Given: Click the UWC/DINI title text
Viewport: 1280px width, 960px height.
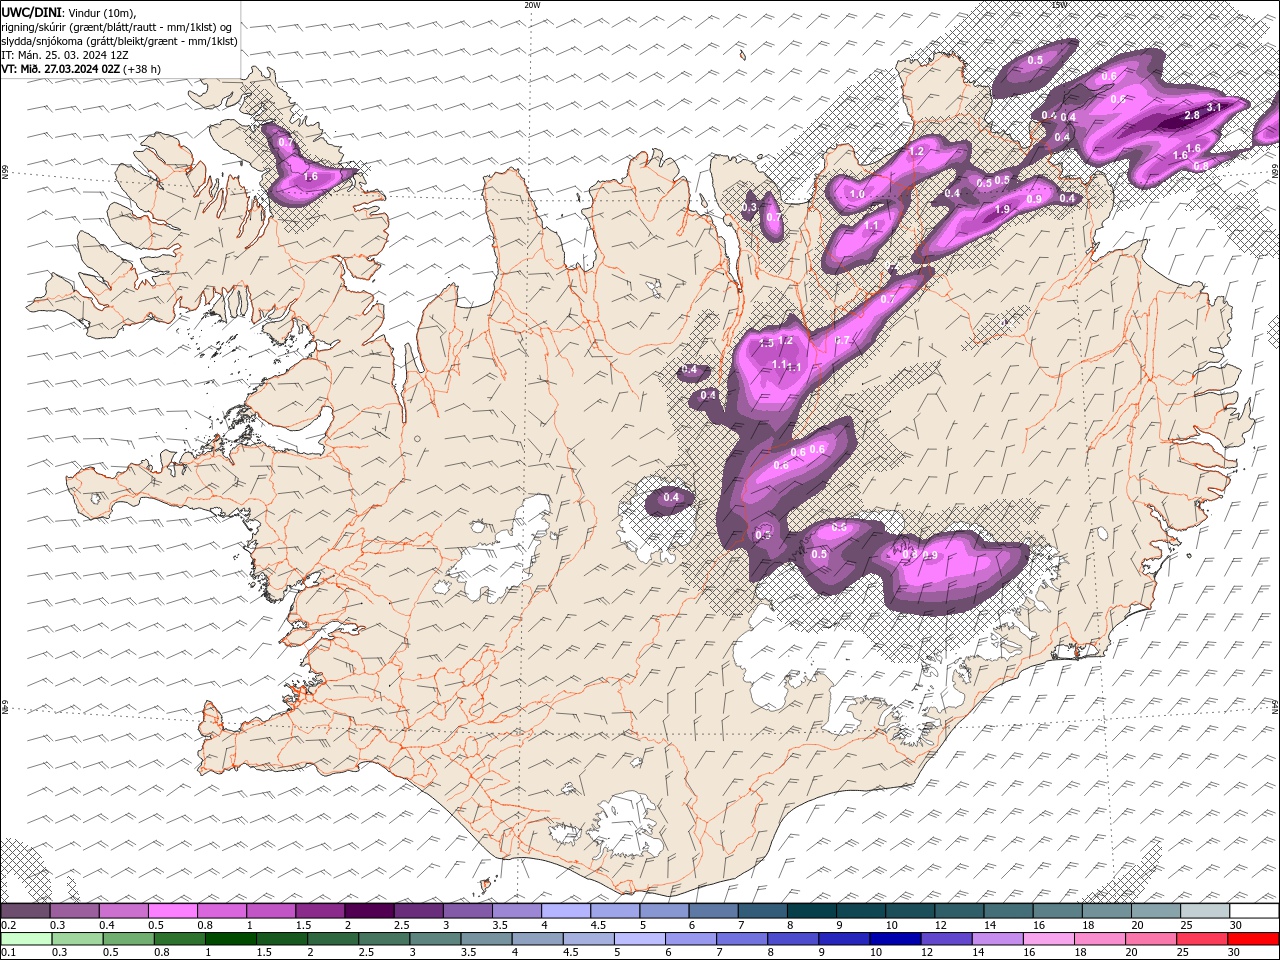Looking at the screenshot, I should [x=32, y=12].
